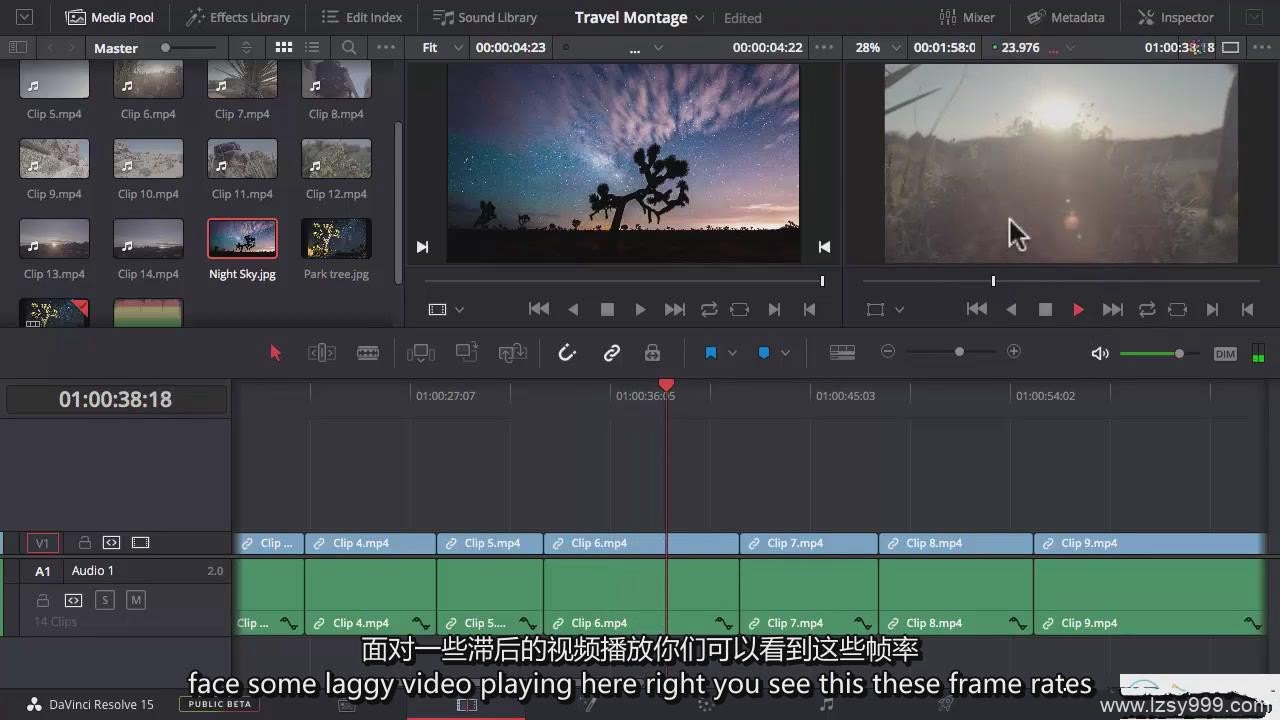Select the Blade edit mode tool

pyautogui.click(x=368, y=353)
